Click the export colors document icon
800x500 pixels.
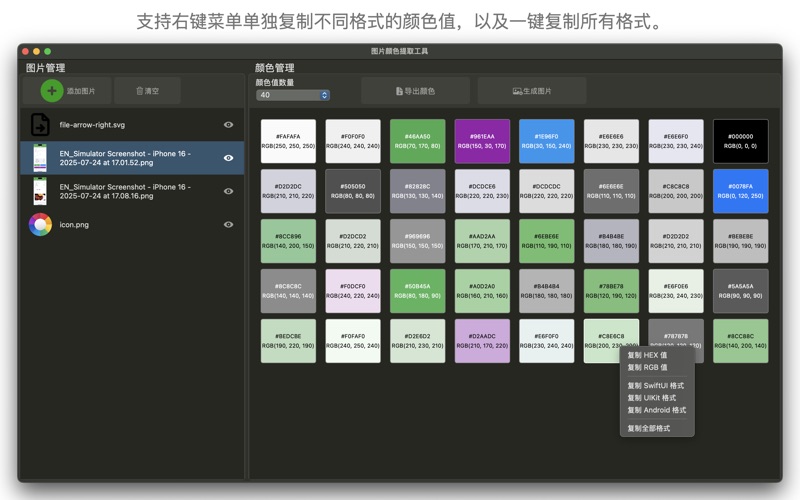point(400,91)
